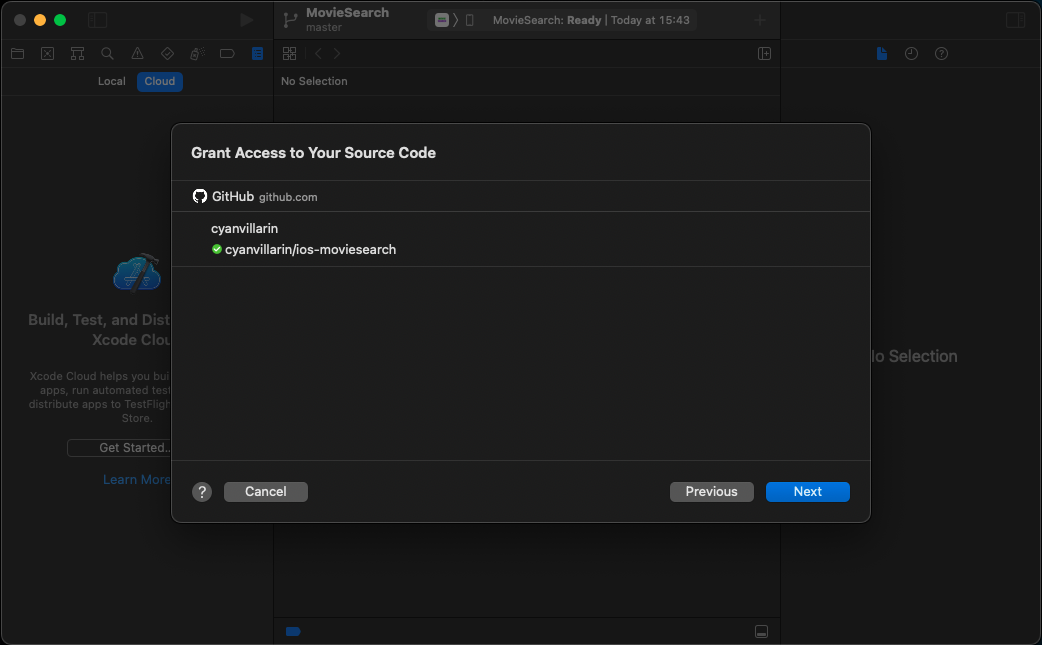Viewport: 1042px width, 645px height.
Task: Click the No Selection jump bar
Action: (x=314, y=81)
